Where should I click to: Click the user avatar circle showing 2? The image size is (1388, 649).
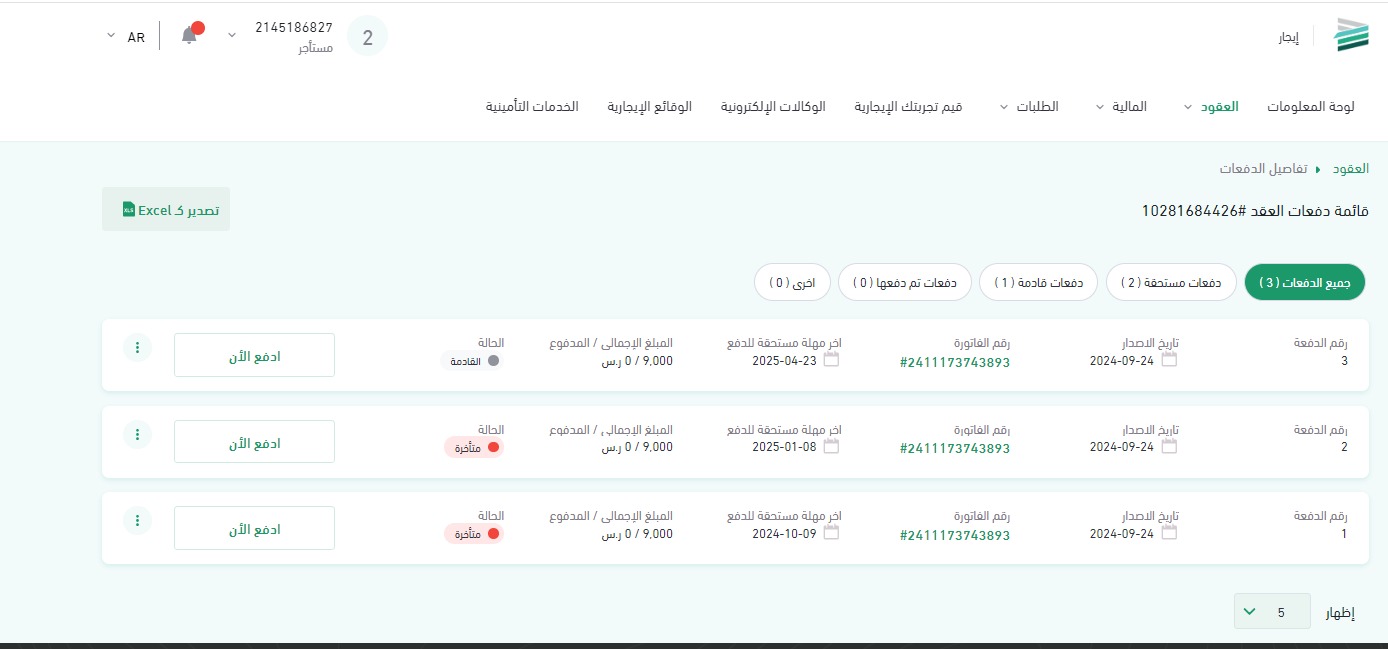point(367,38)
